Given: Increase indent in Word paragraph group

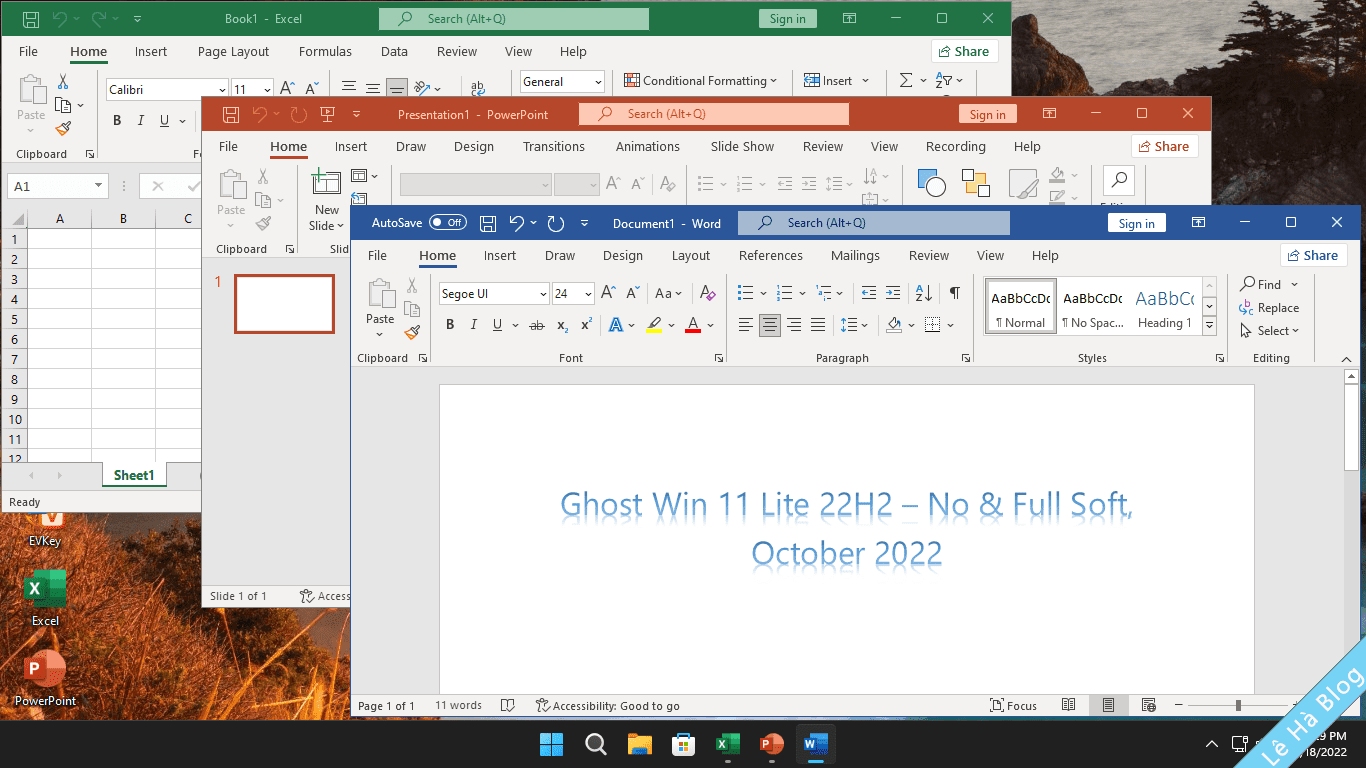Looking at the screenshot, I should pos(893,293).
